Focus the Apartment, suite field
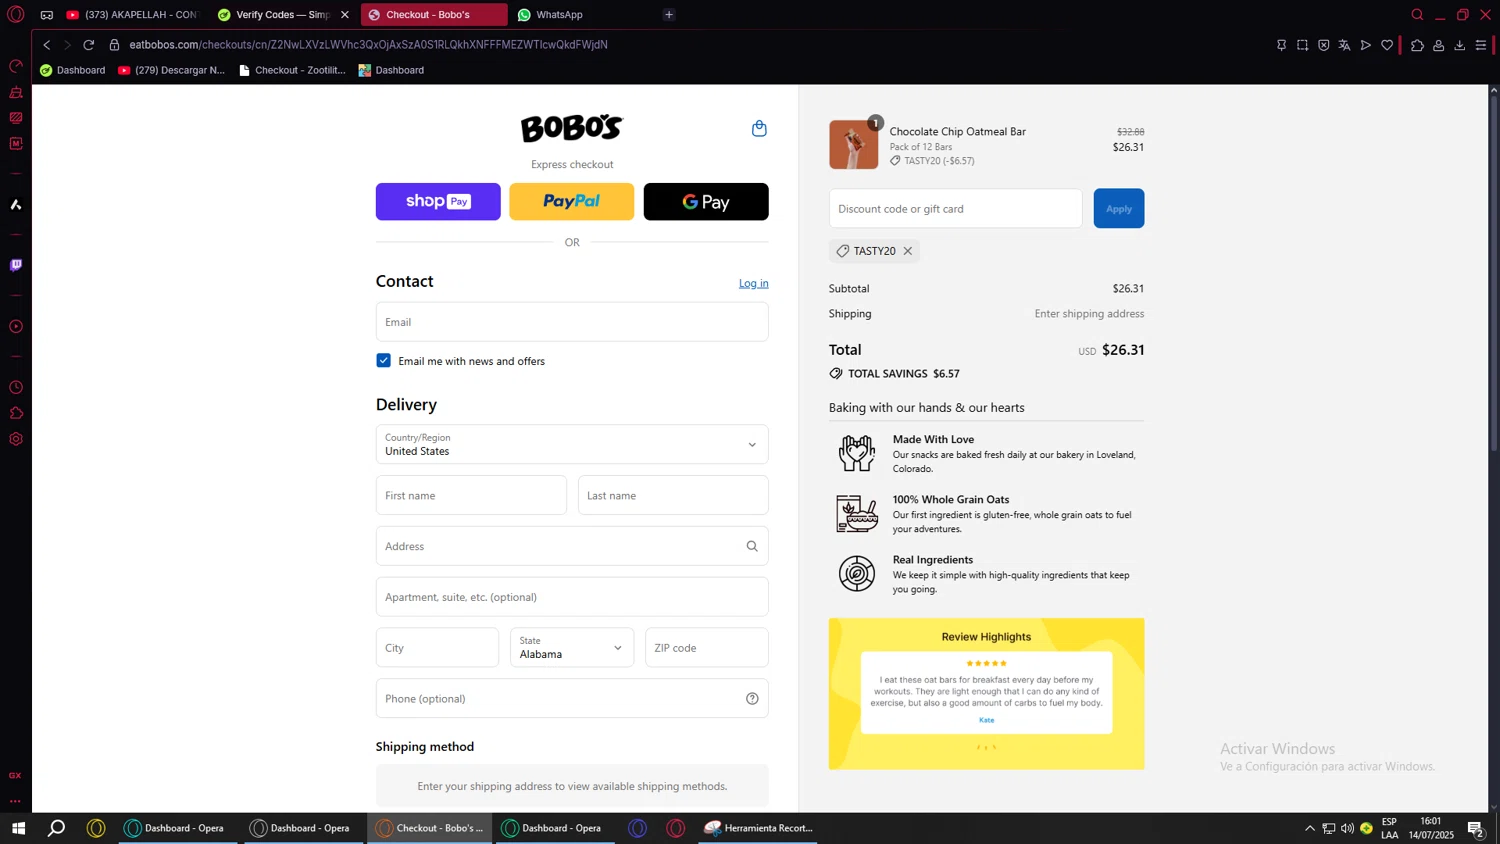This screenshot has height=844, width=1500. pyautogui.click(x=572, y=597)
